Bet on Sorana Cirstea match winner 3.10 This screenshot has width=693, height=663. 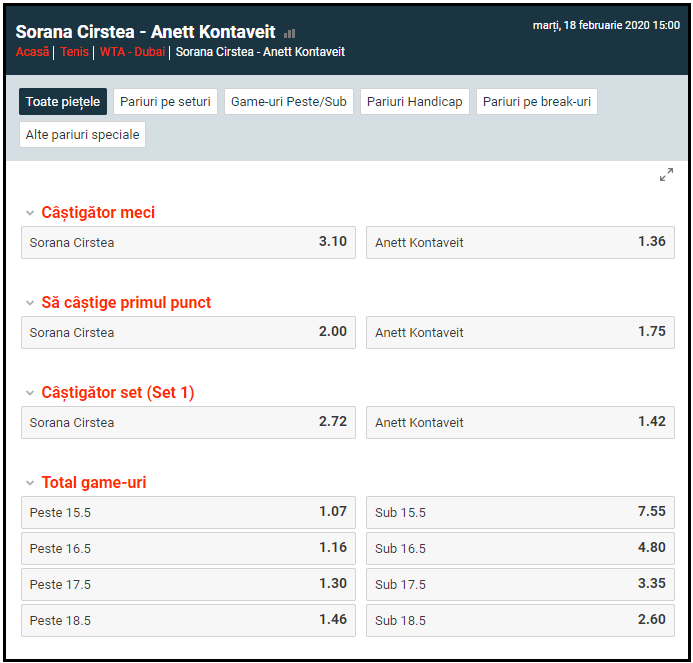coord(188,242)
